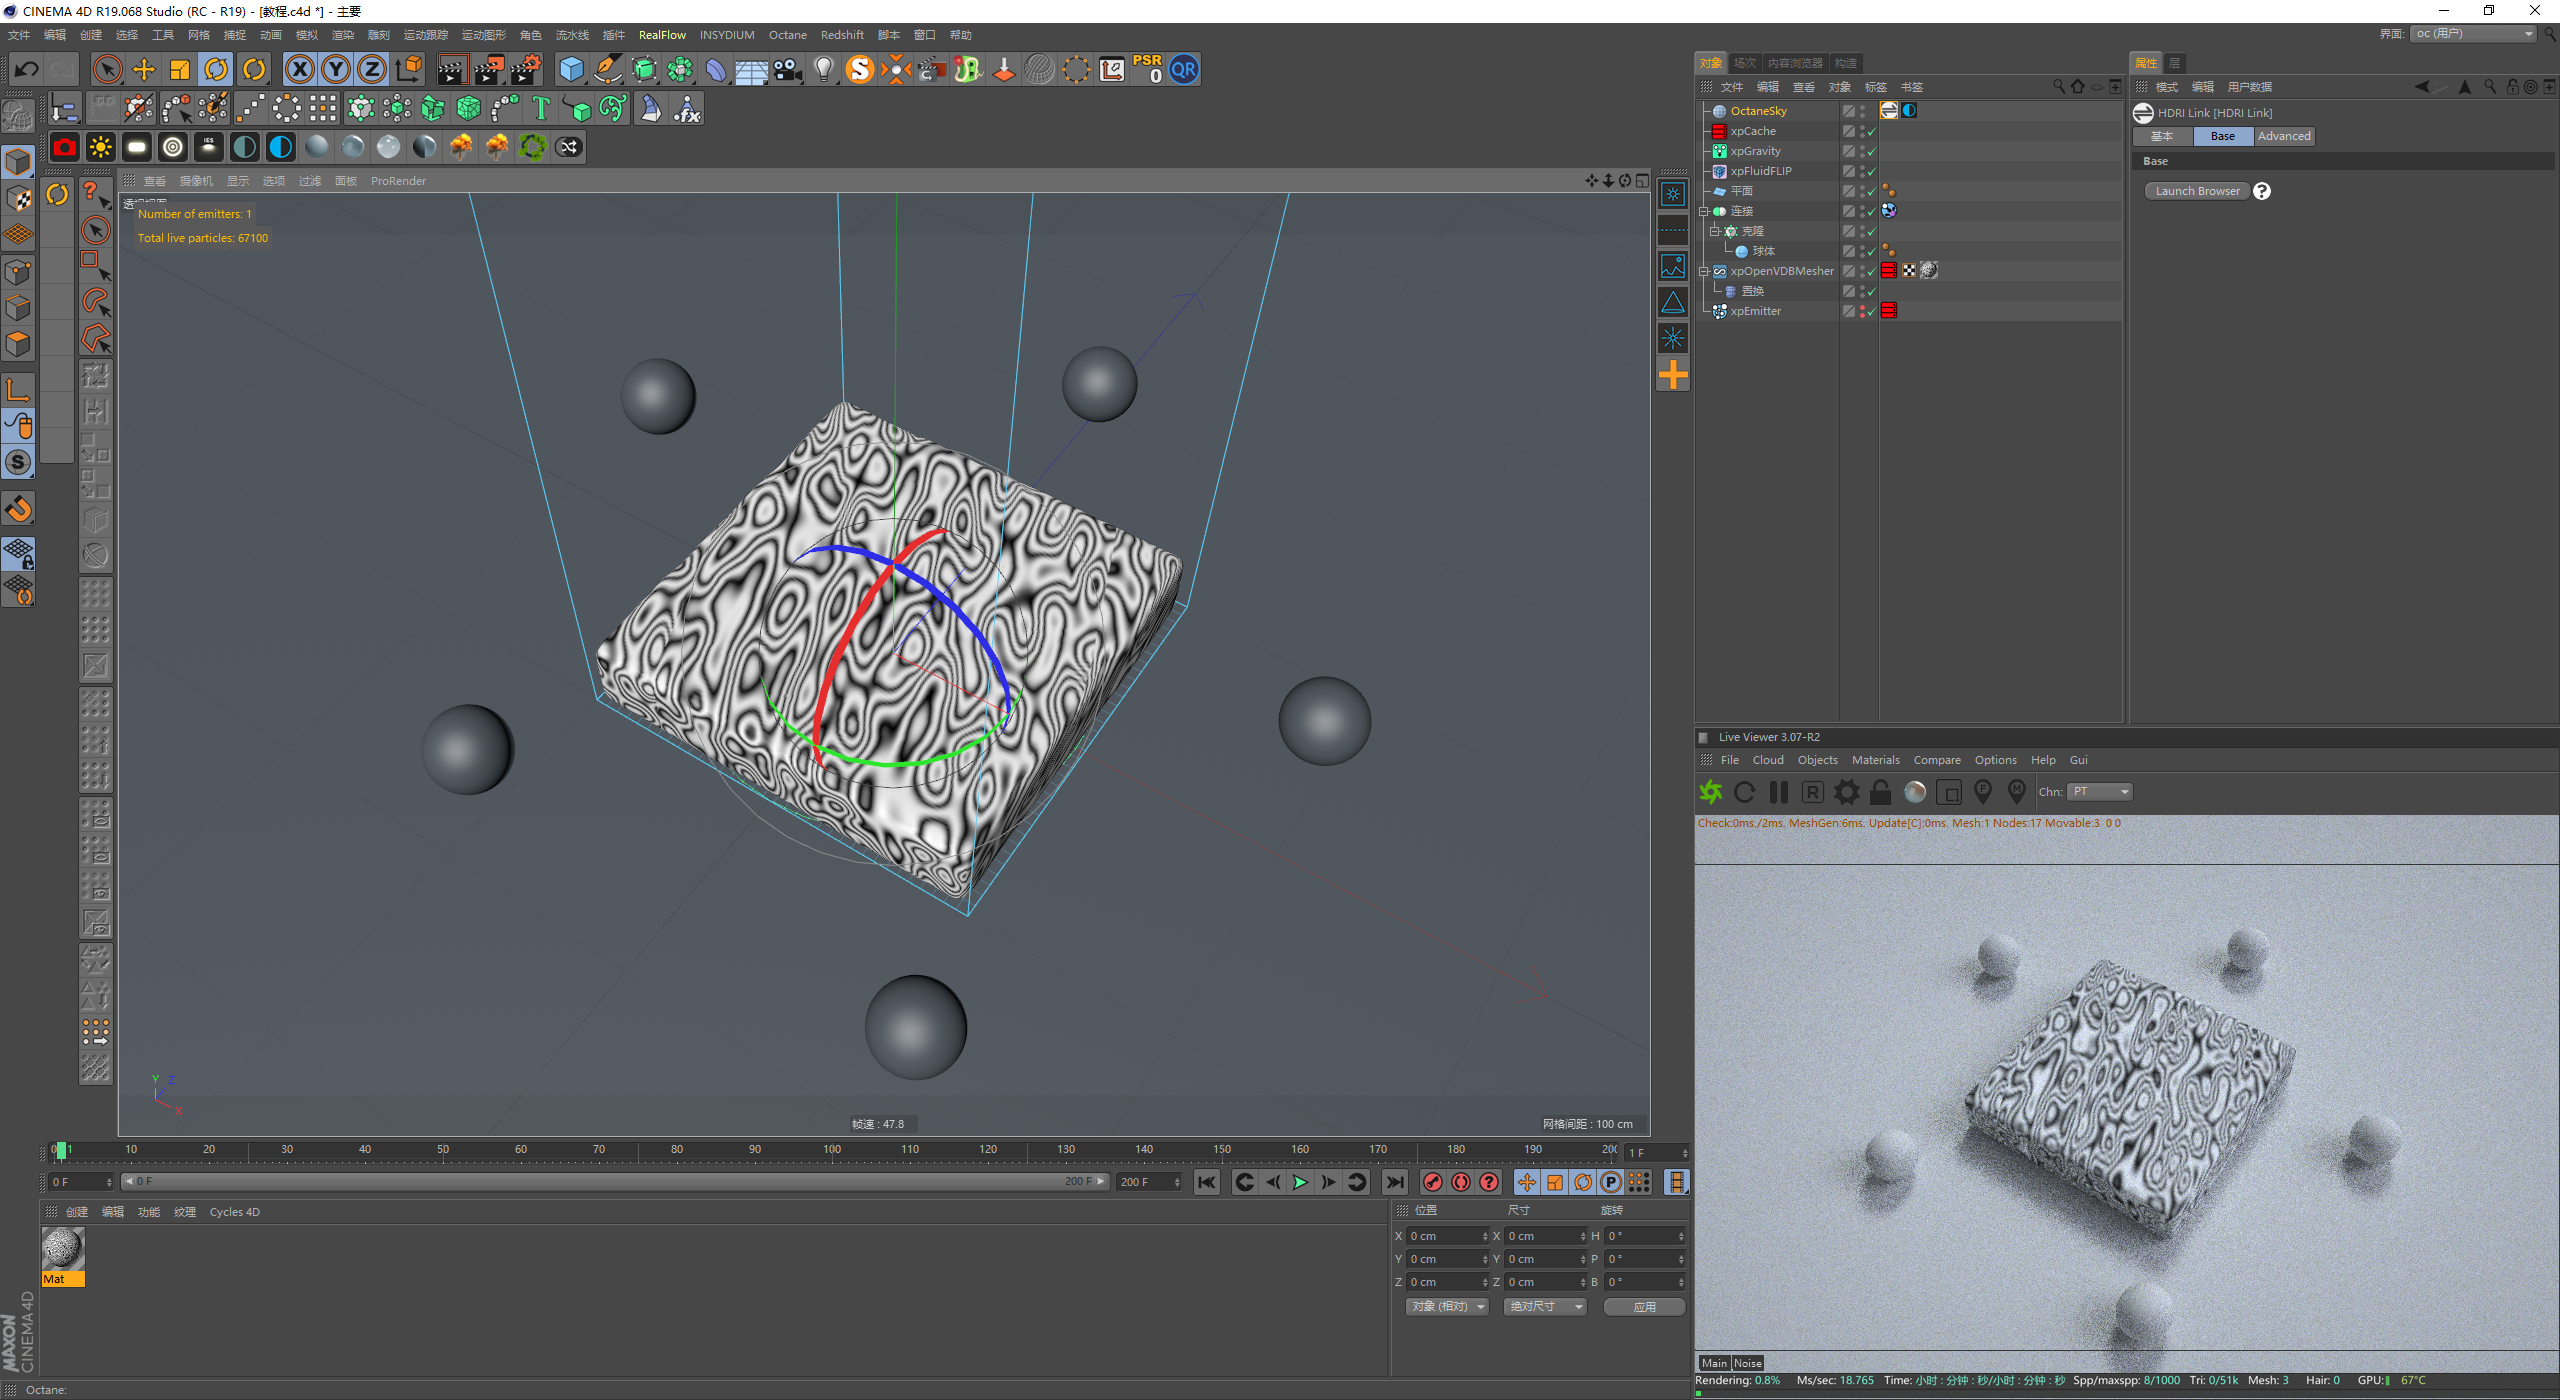The width and height of the screenshot is (2560, 1400).
Task: Click the Octane Live Viewer red camera icon
Action: coord(65,148)
